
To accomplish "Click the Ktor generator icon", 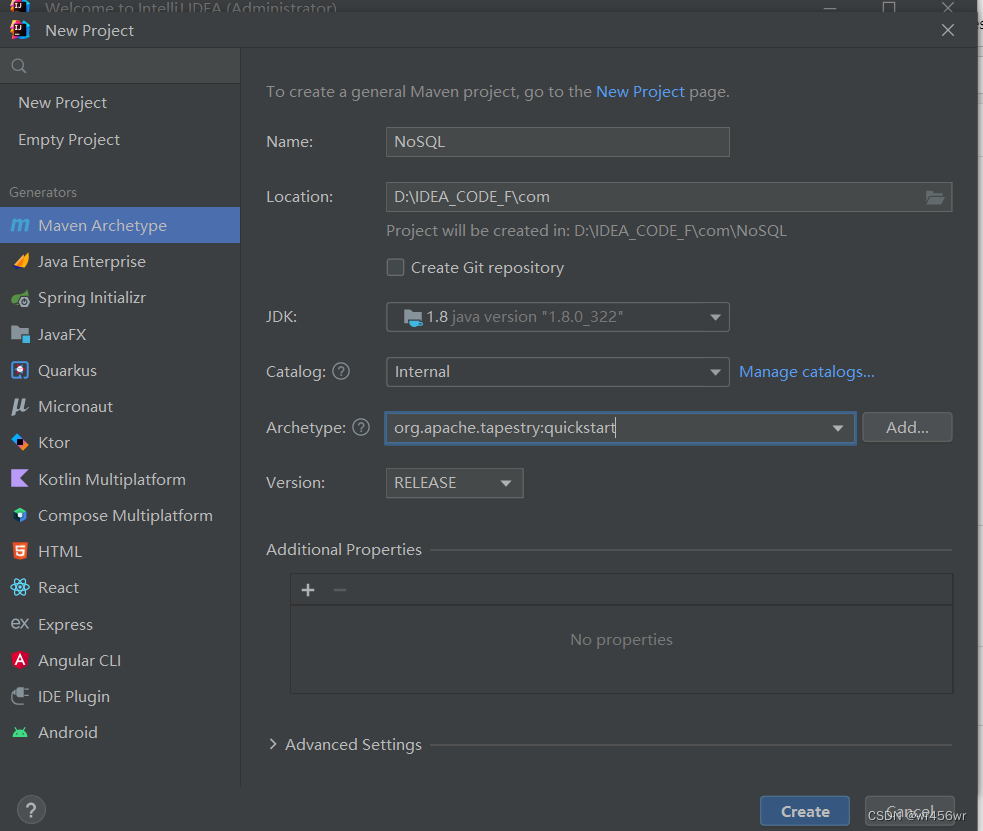I will pos(20,442).
